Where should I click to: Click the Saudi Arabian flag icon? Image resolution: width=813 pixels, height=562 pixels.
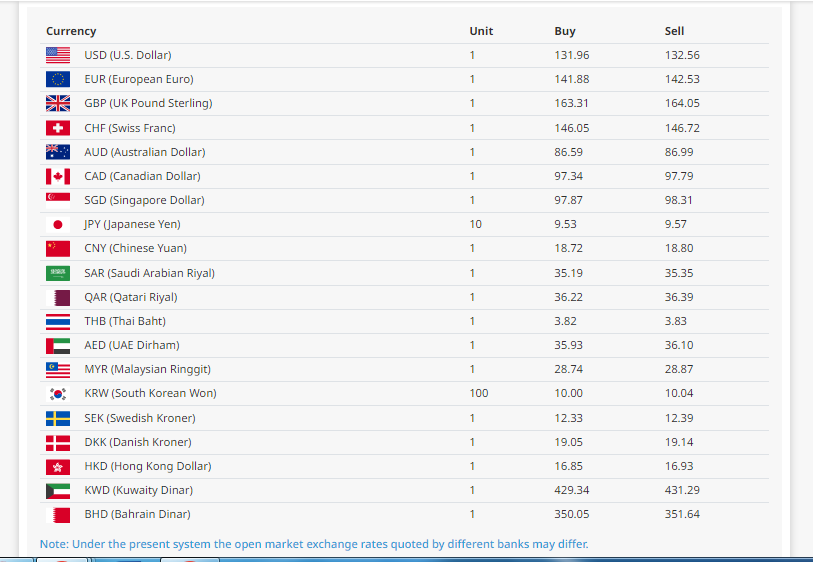click(x=58, y=273)
